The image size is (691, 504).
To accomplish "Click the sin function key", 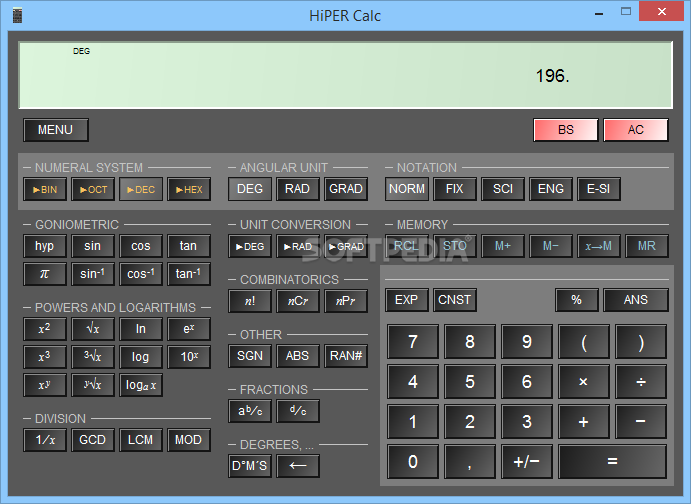I will click(x=93, y=246).
